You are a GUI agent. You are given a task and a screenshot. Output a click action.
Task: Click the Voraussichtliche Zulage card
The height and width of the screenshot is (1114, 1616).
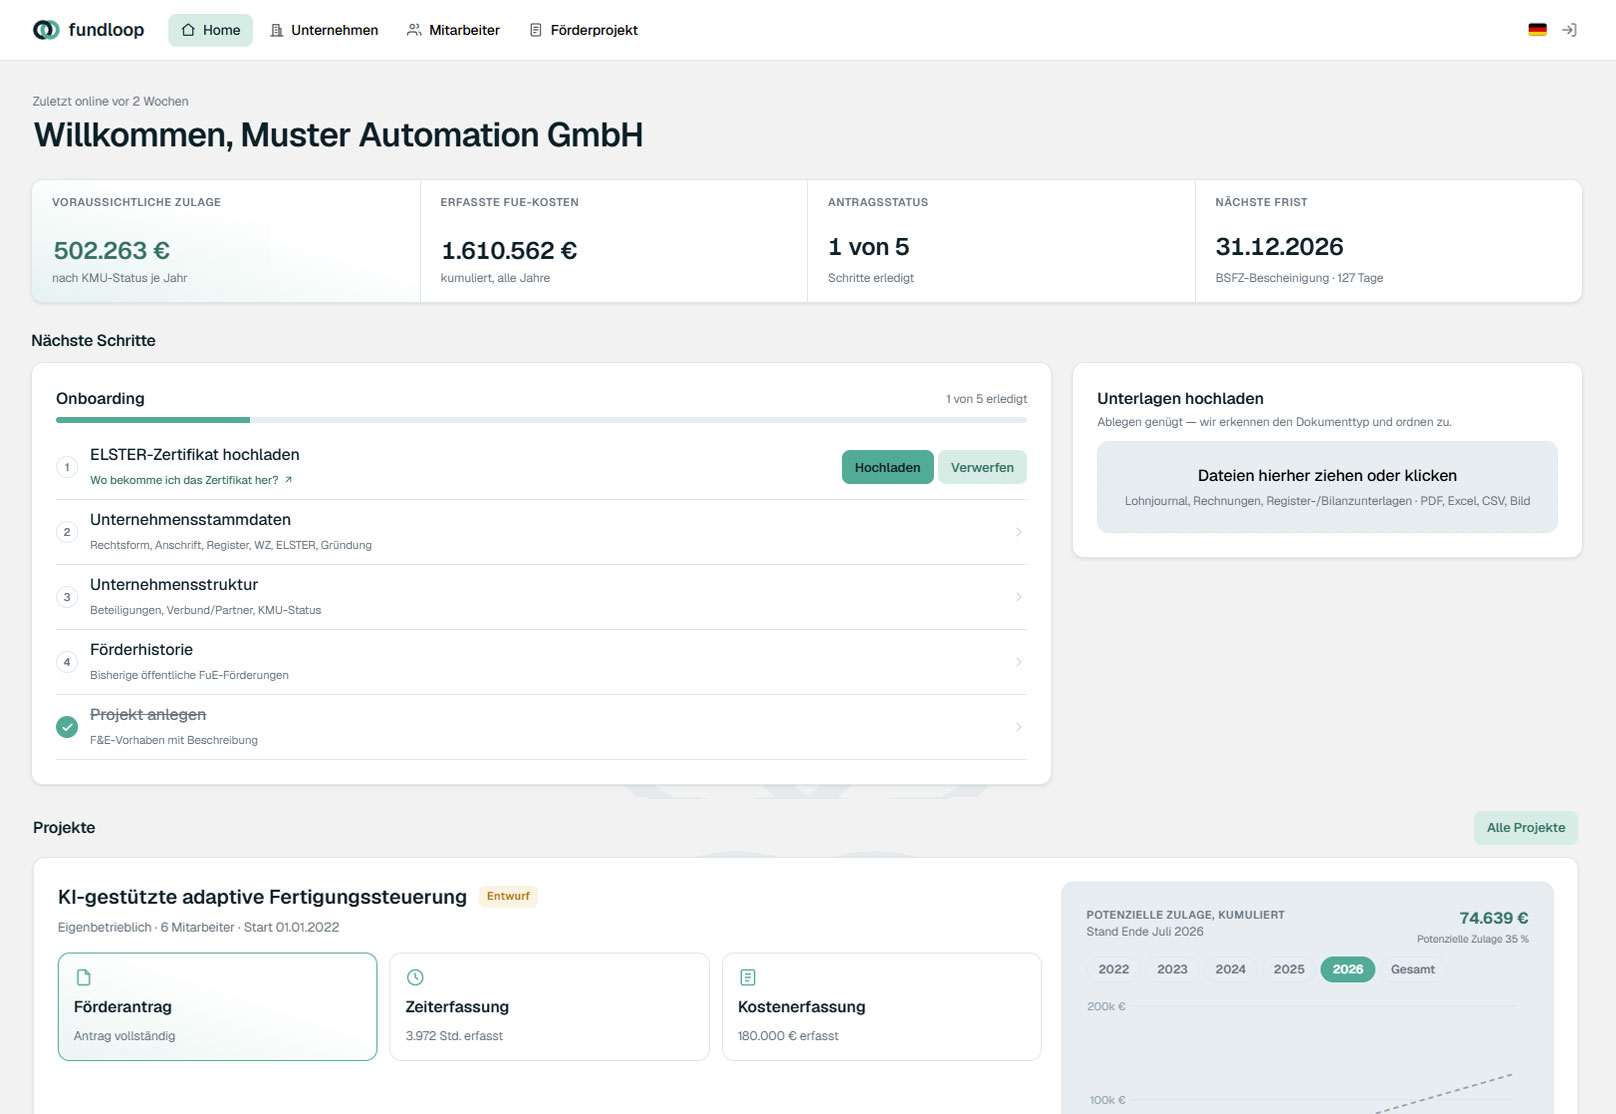[226, 241]
